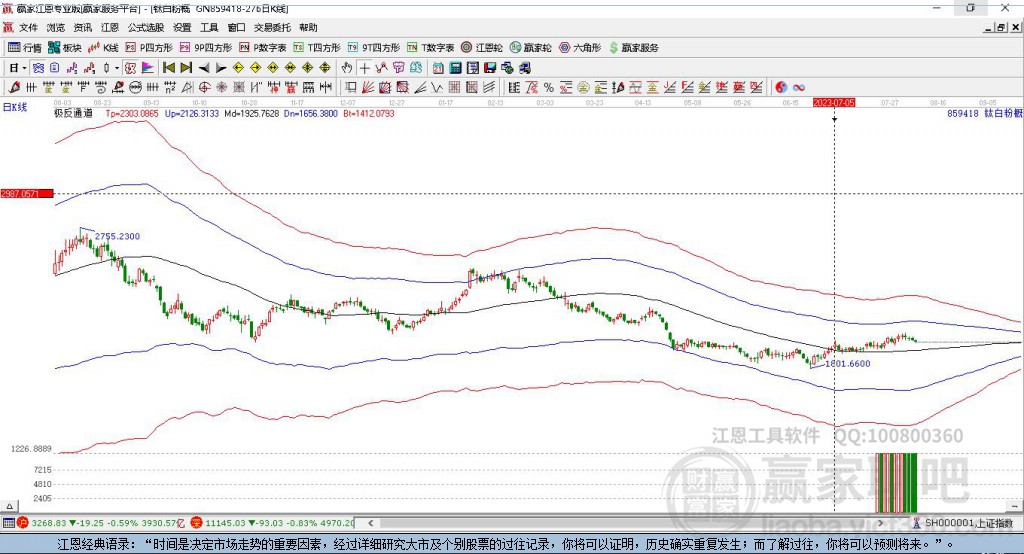
Task: Click the infinity loop icon
Action: [x=799, y=88]
